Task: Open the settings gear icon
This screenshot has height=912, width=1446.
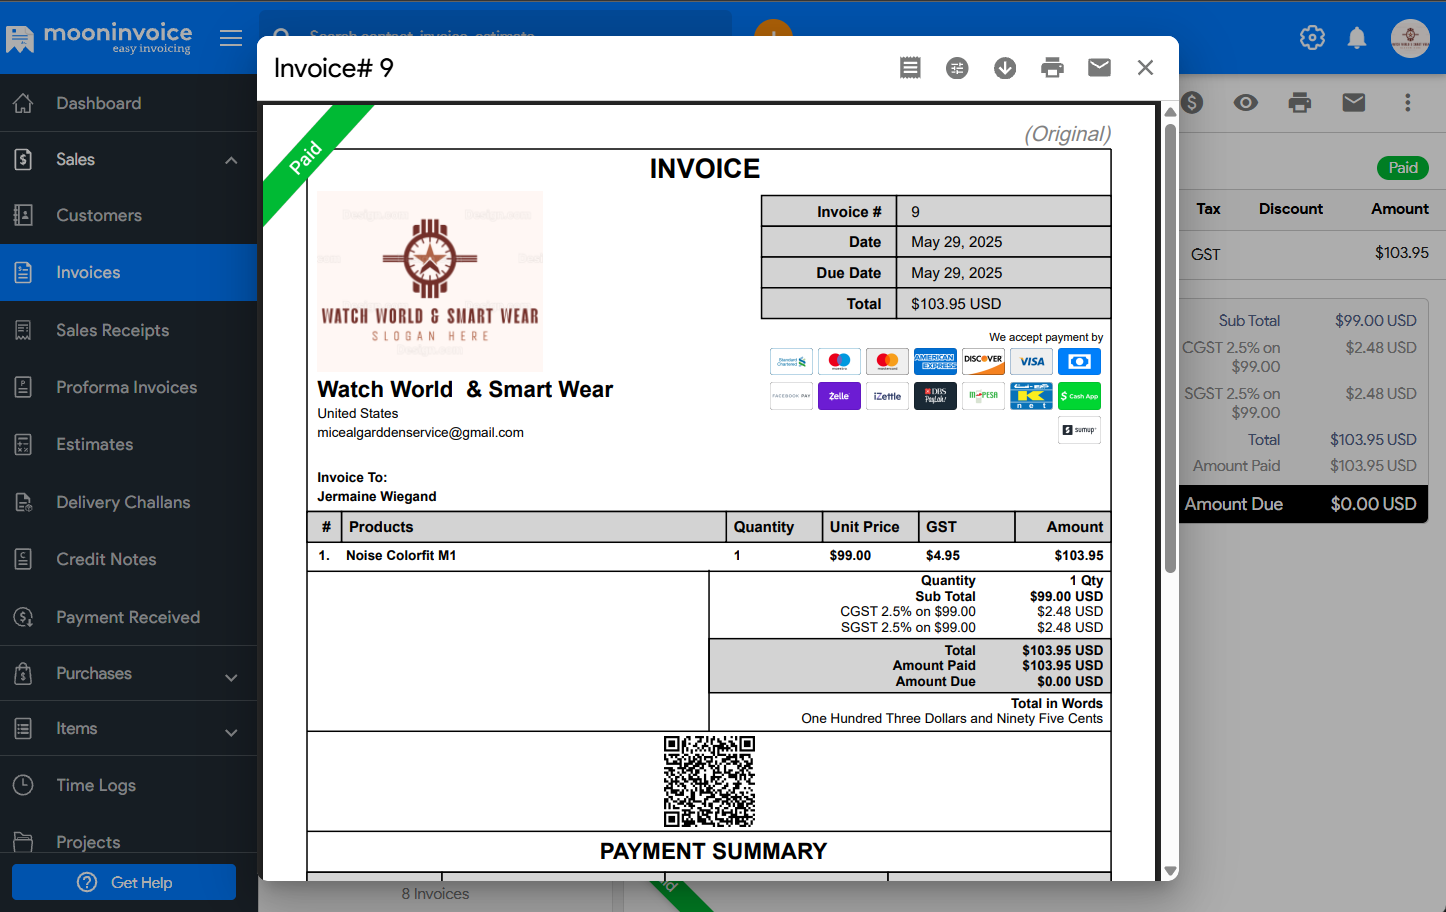Action: (x=1312, y=38)
